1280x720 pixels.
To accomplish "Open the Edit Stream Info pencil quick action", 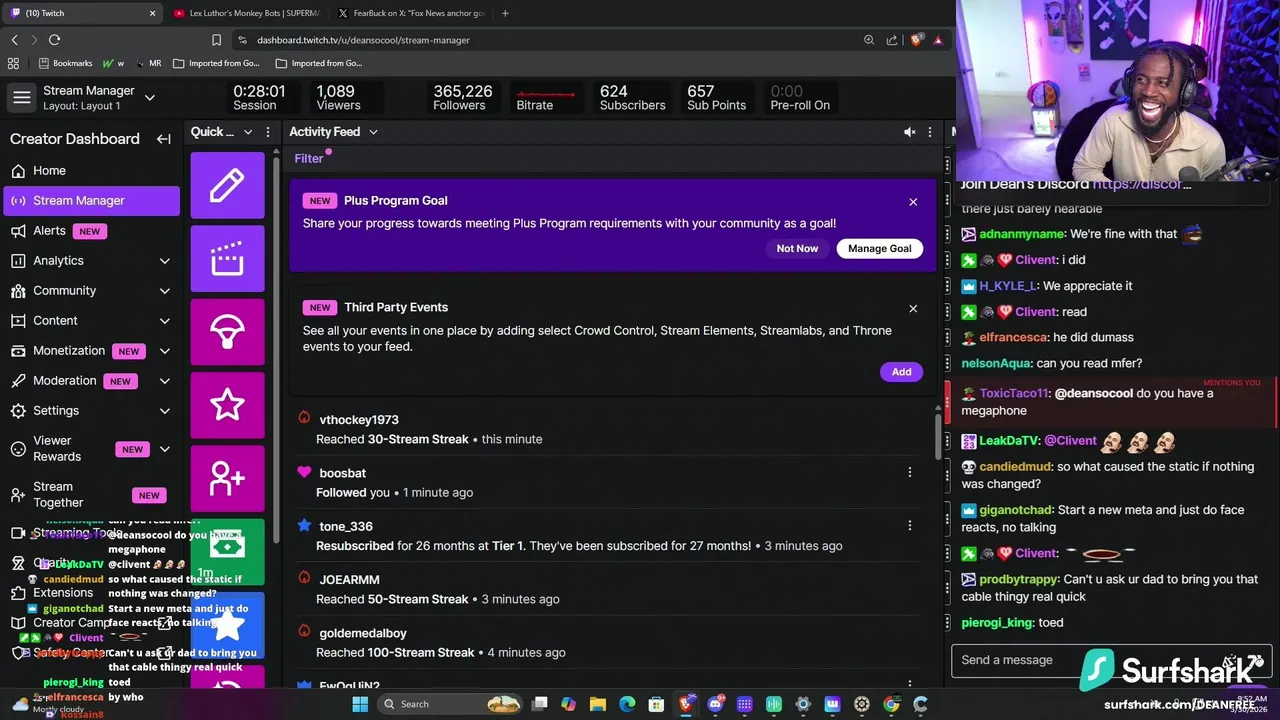I will (227, 185).
